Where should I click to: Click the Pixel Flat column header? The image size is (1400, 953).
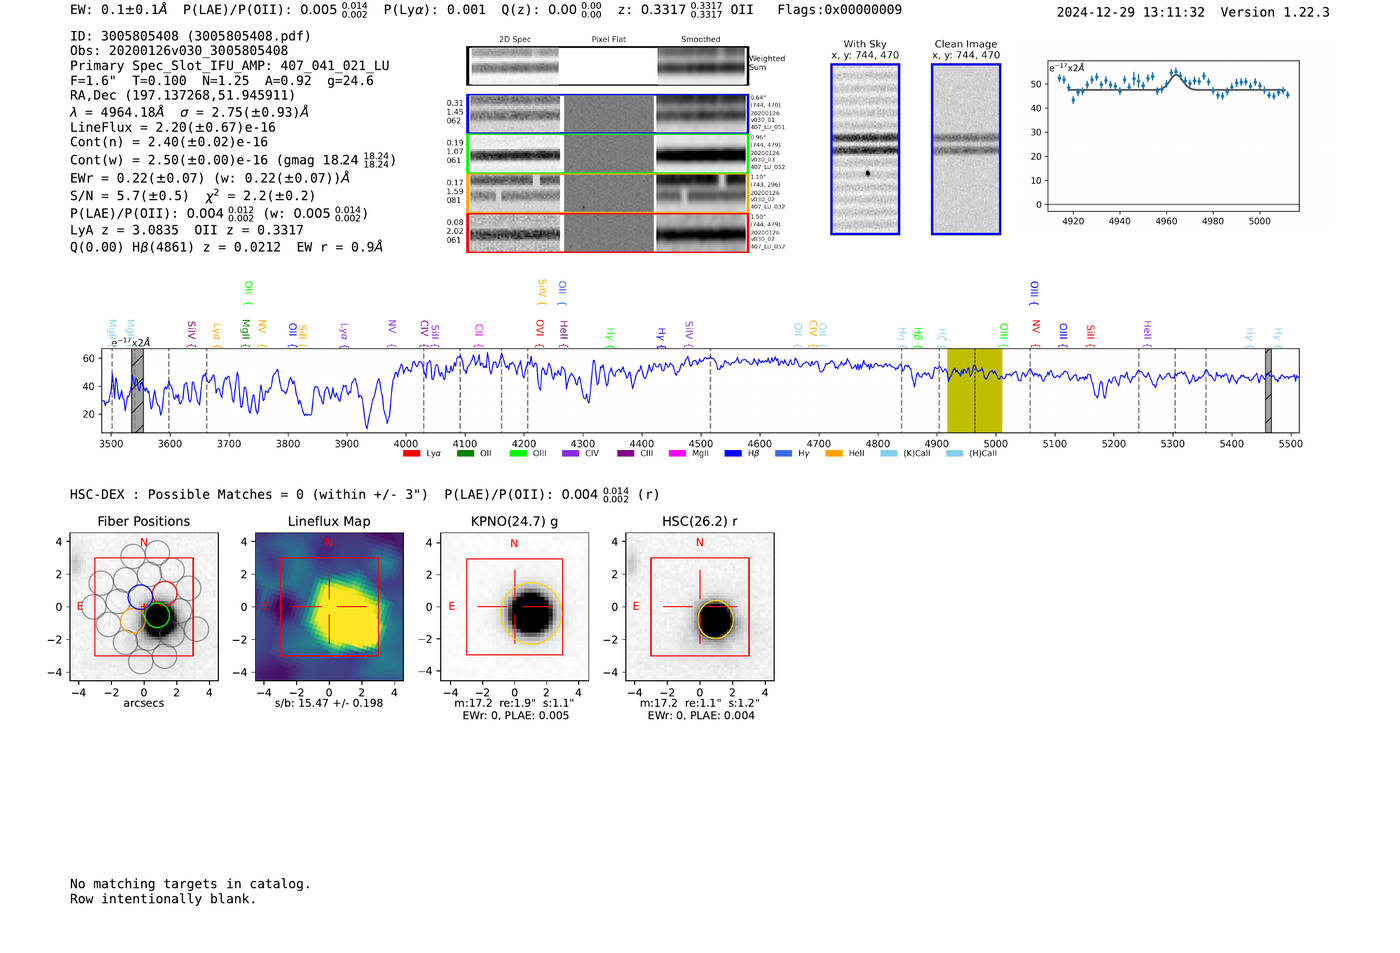point(608,40)
